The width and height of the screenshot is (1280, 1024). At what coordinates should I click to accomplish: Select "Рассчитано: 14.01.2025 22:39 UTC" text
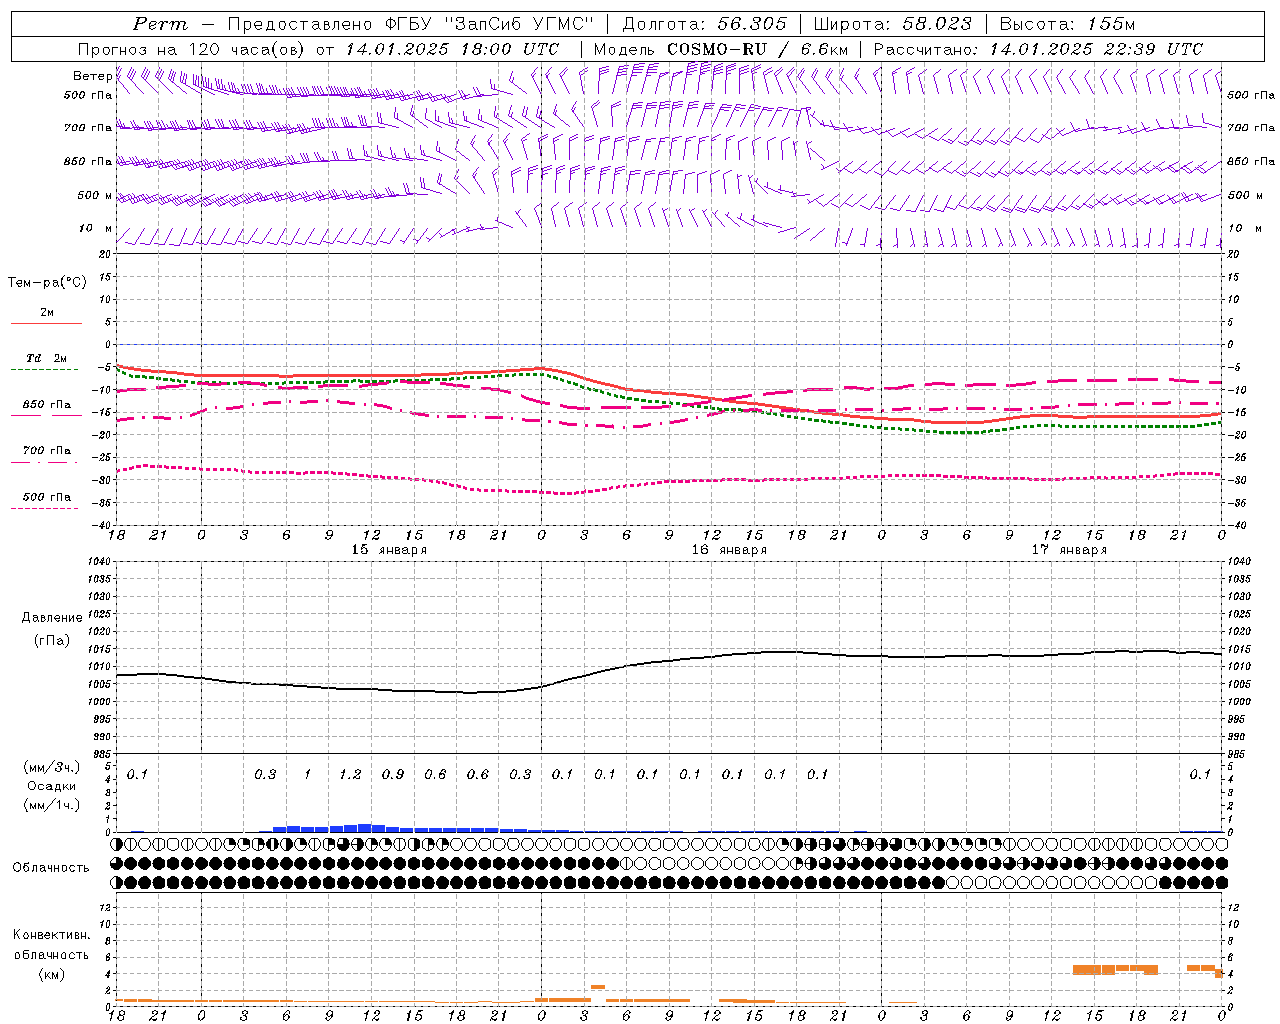1038,49
